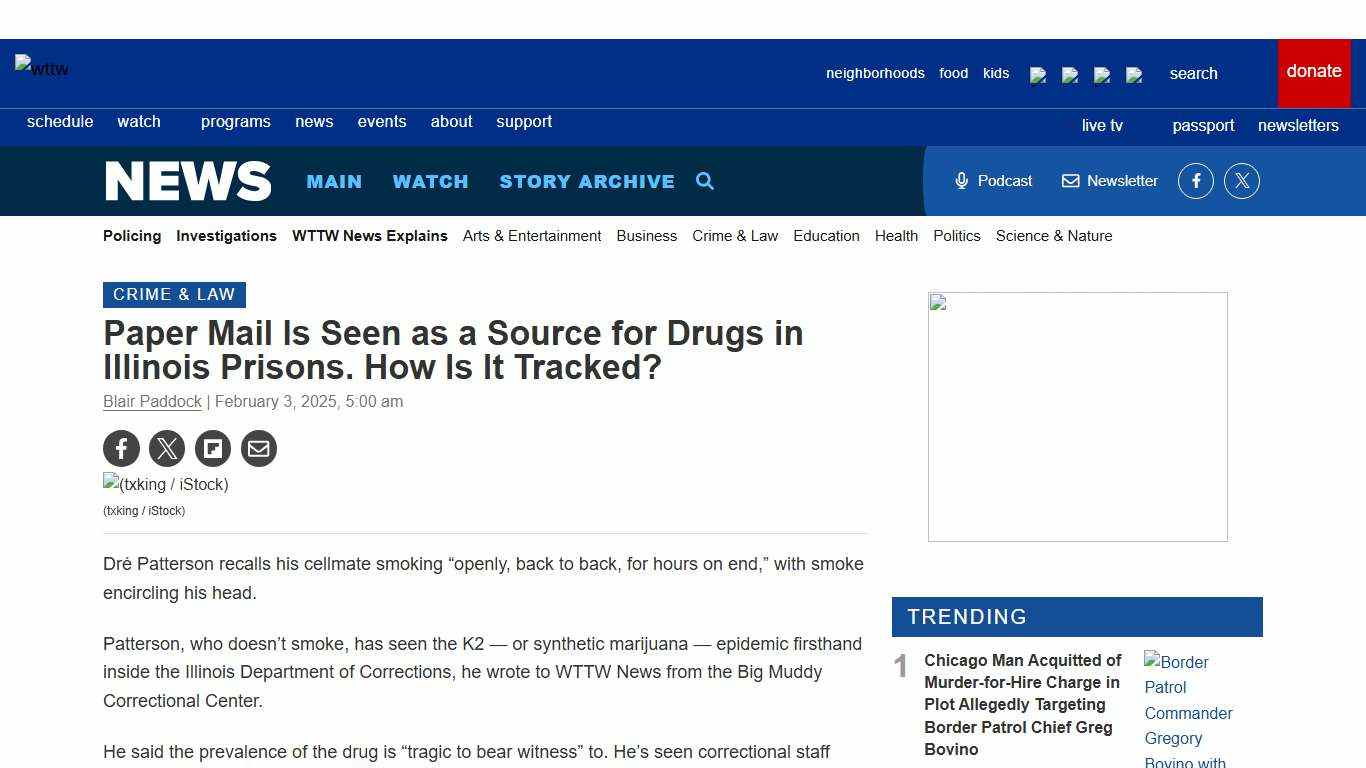Click the WTTW NEWS logo
The image size is (1366, 768).
188,181
